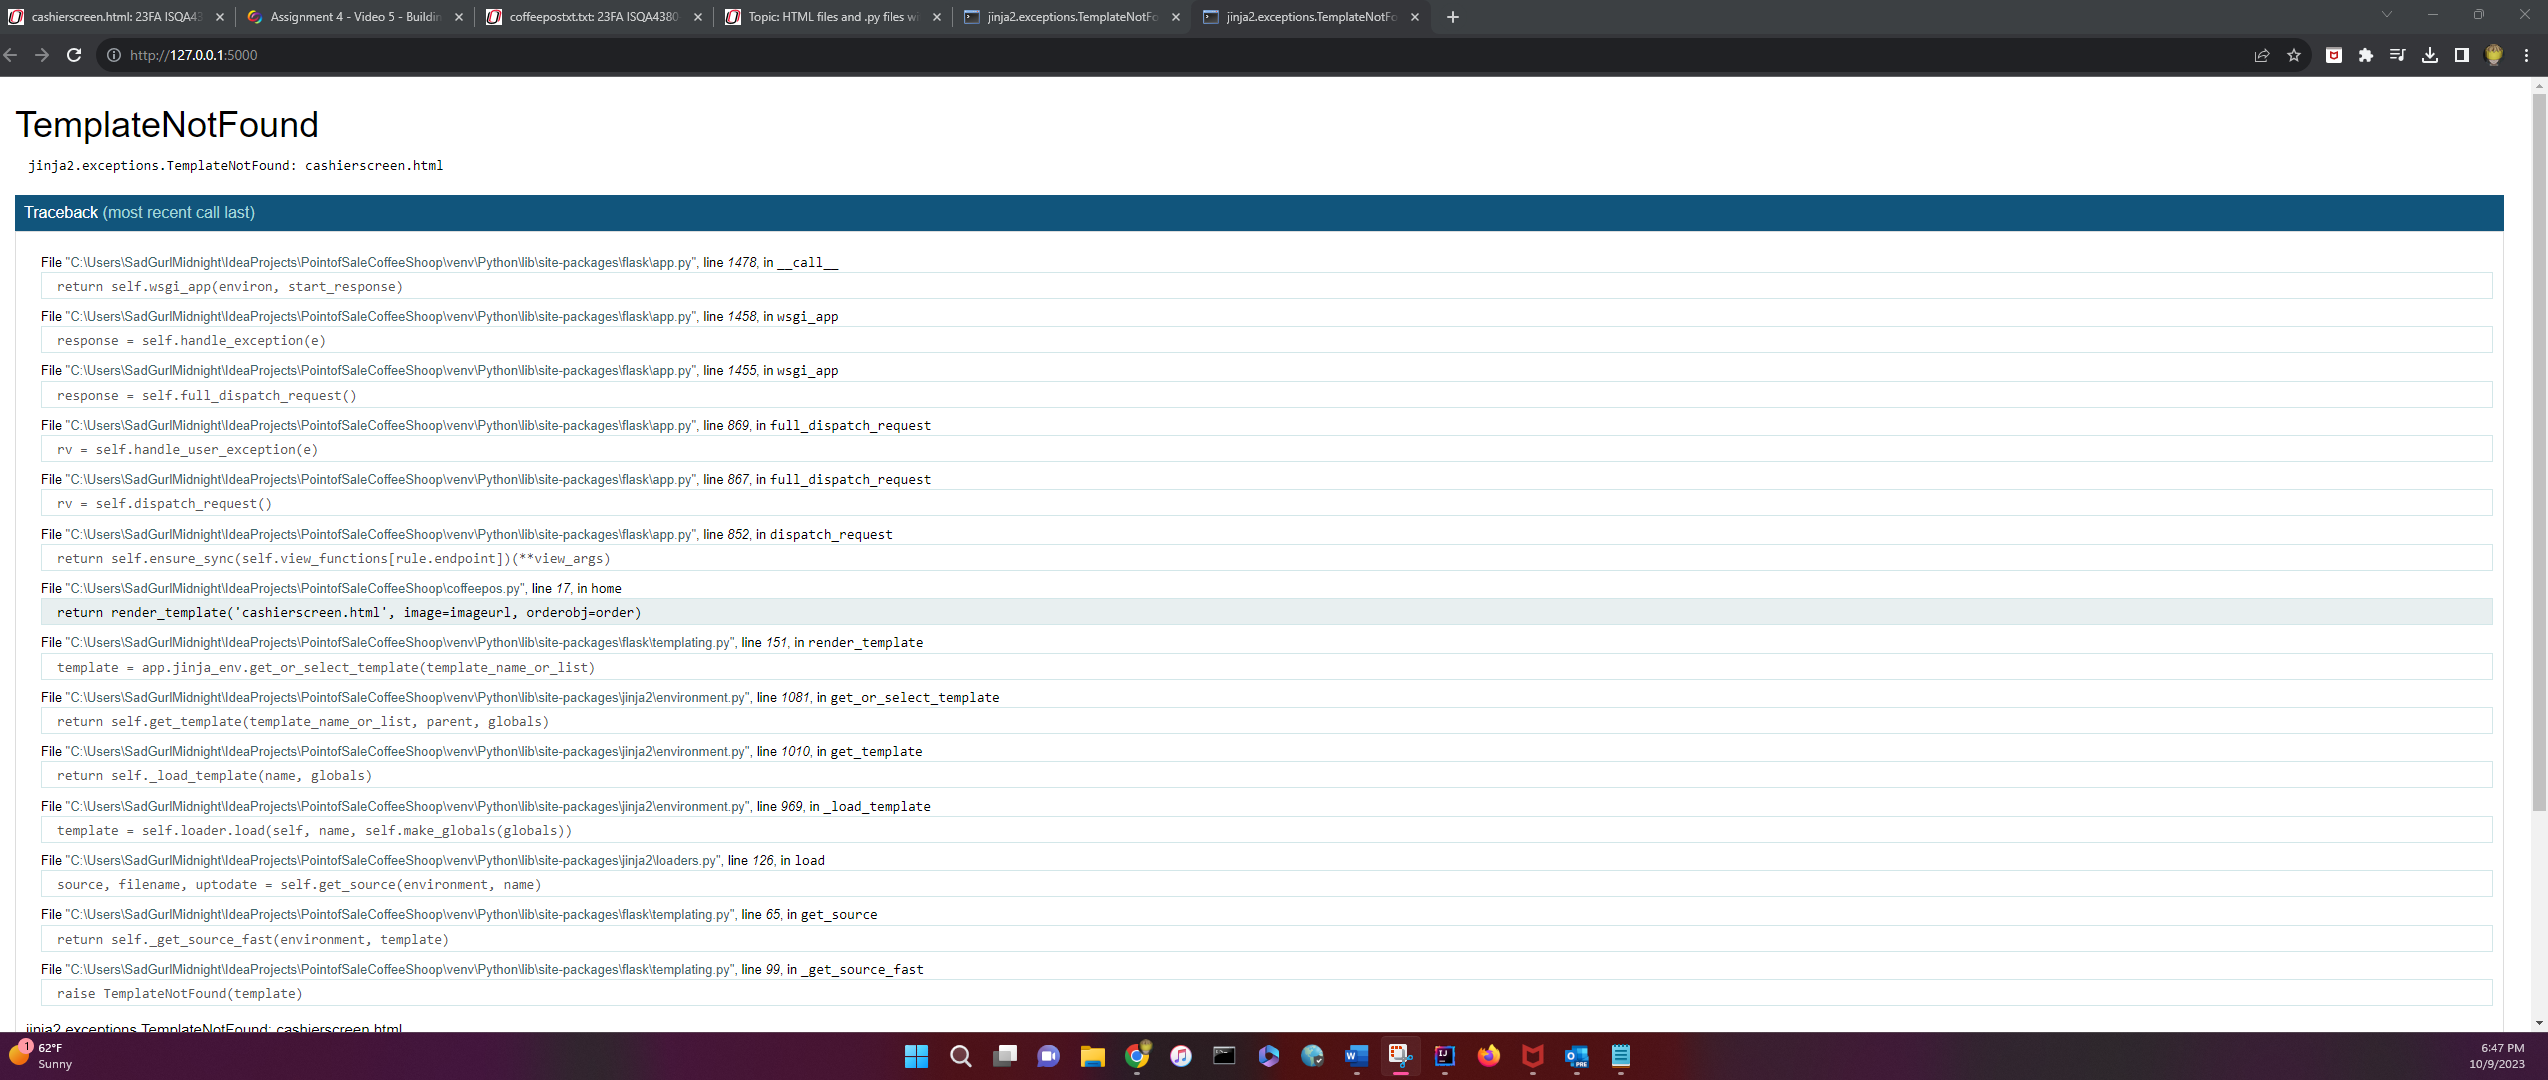Click the vertical scrollbar thumb
The width and height of the screenshot is (2548, 1080).
pyautogui.click(x=2539, y=450)
